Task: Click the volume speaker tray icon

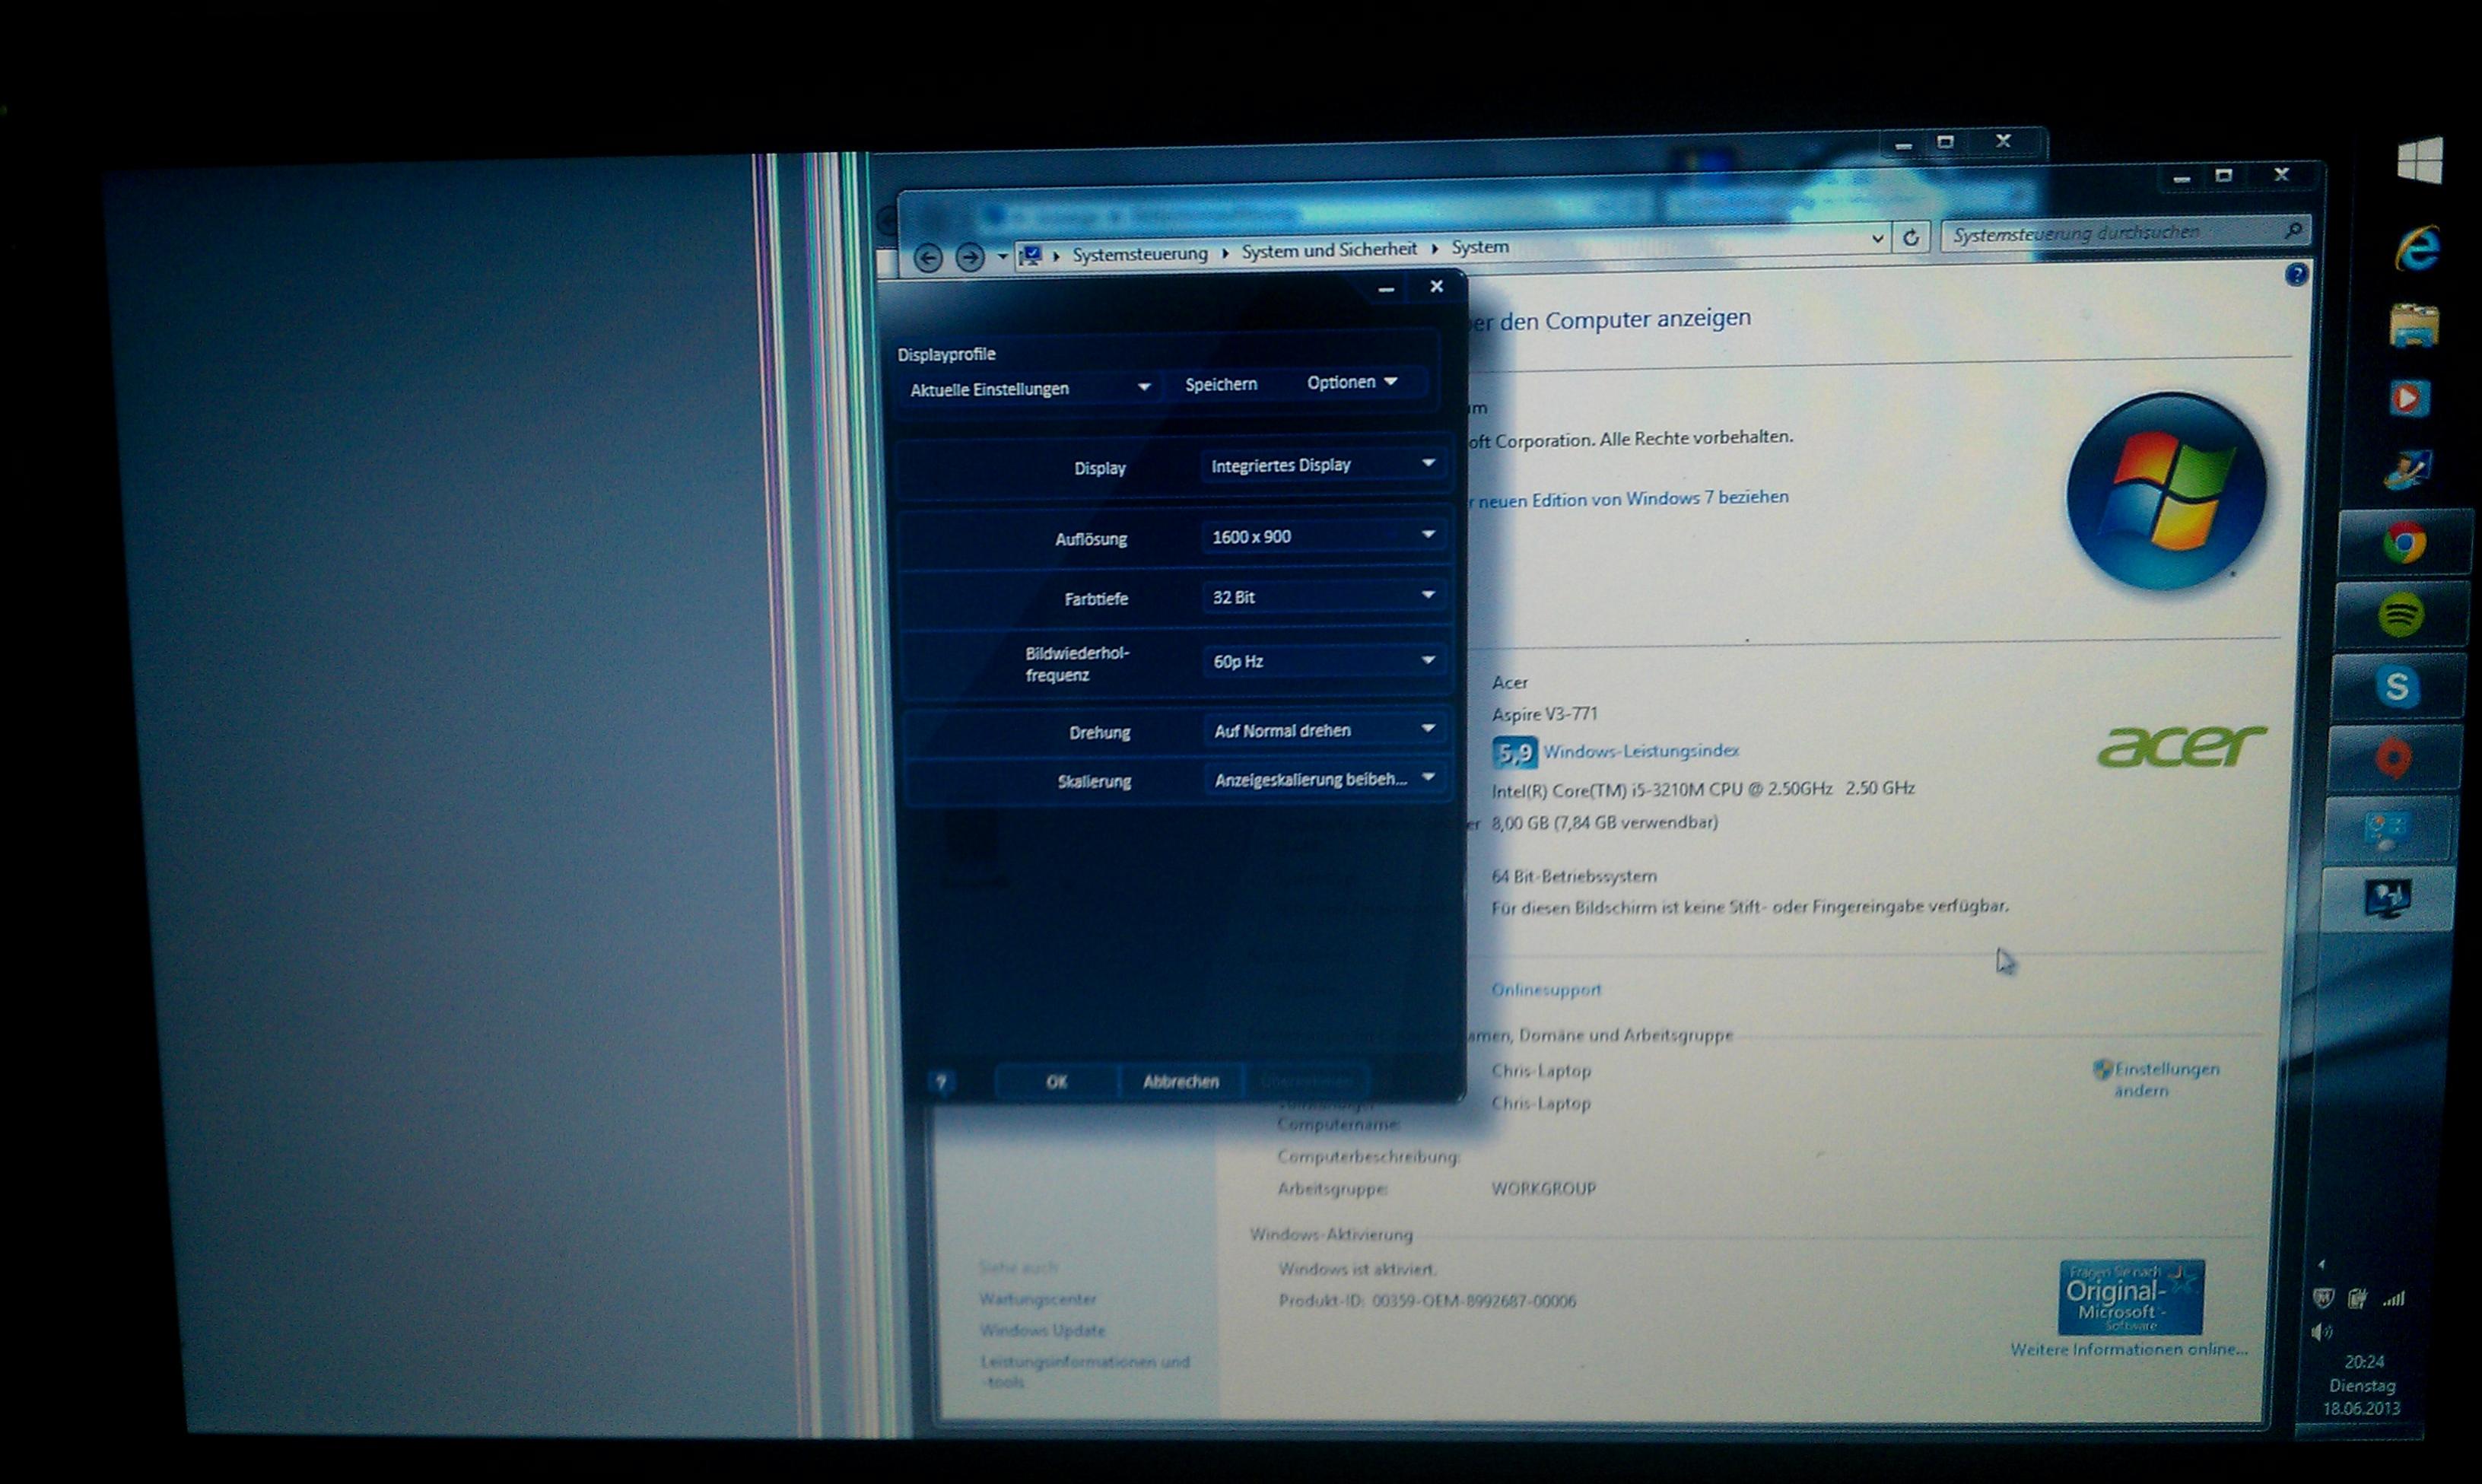Action: [2322, 1331]
